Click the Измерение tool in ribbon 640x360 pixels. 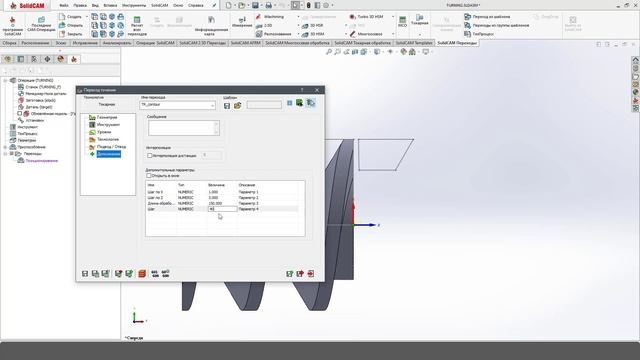coord(242,22)
